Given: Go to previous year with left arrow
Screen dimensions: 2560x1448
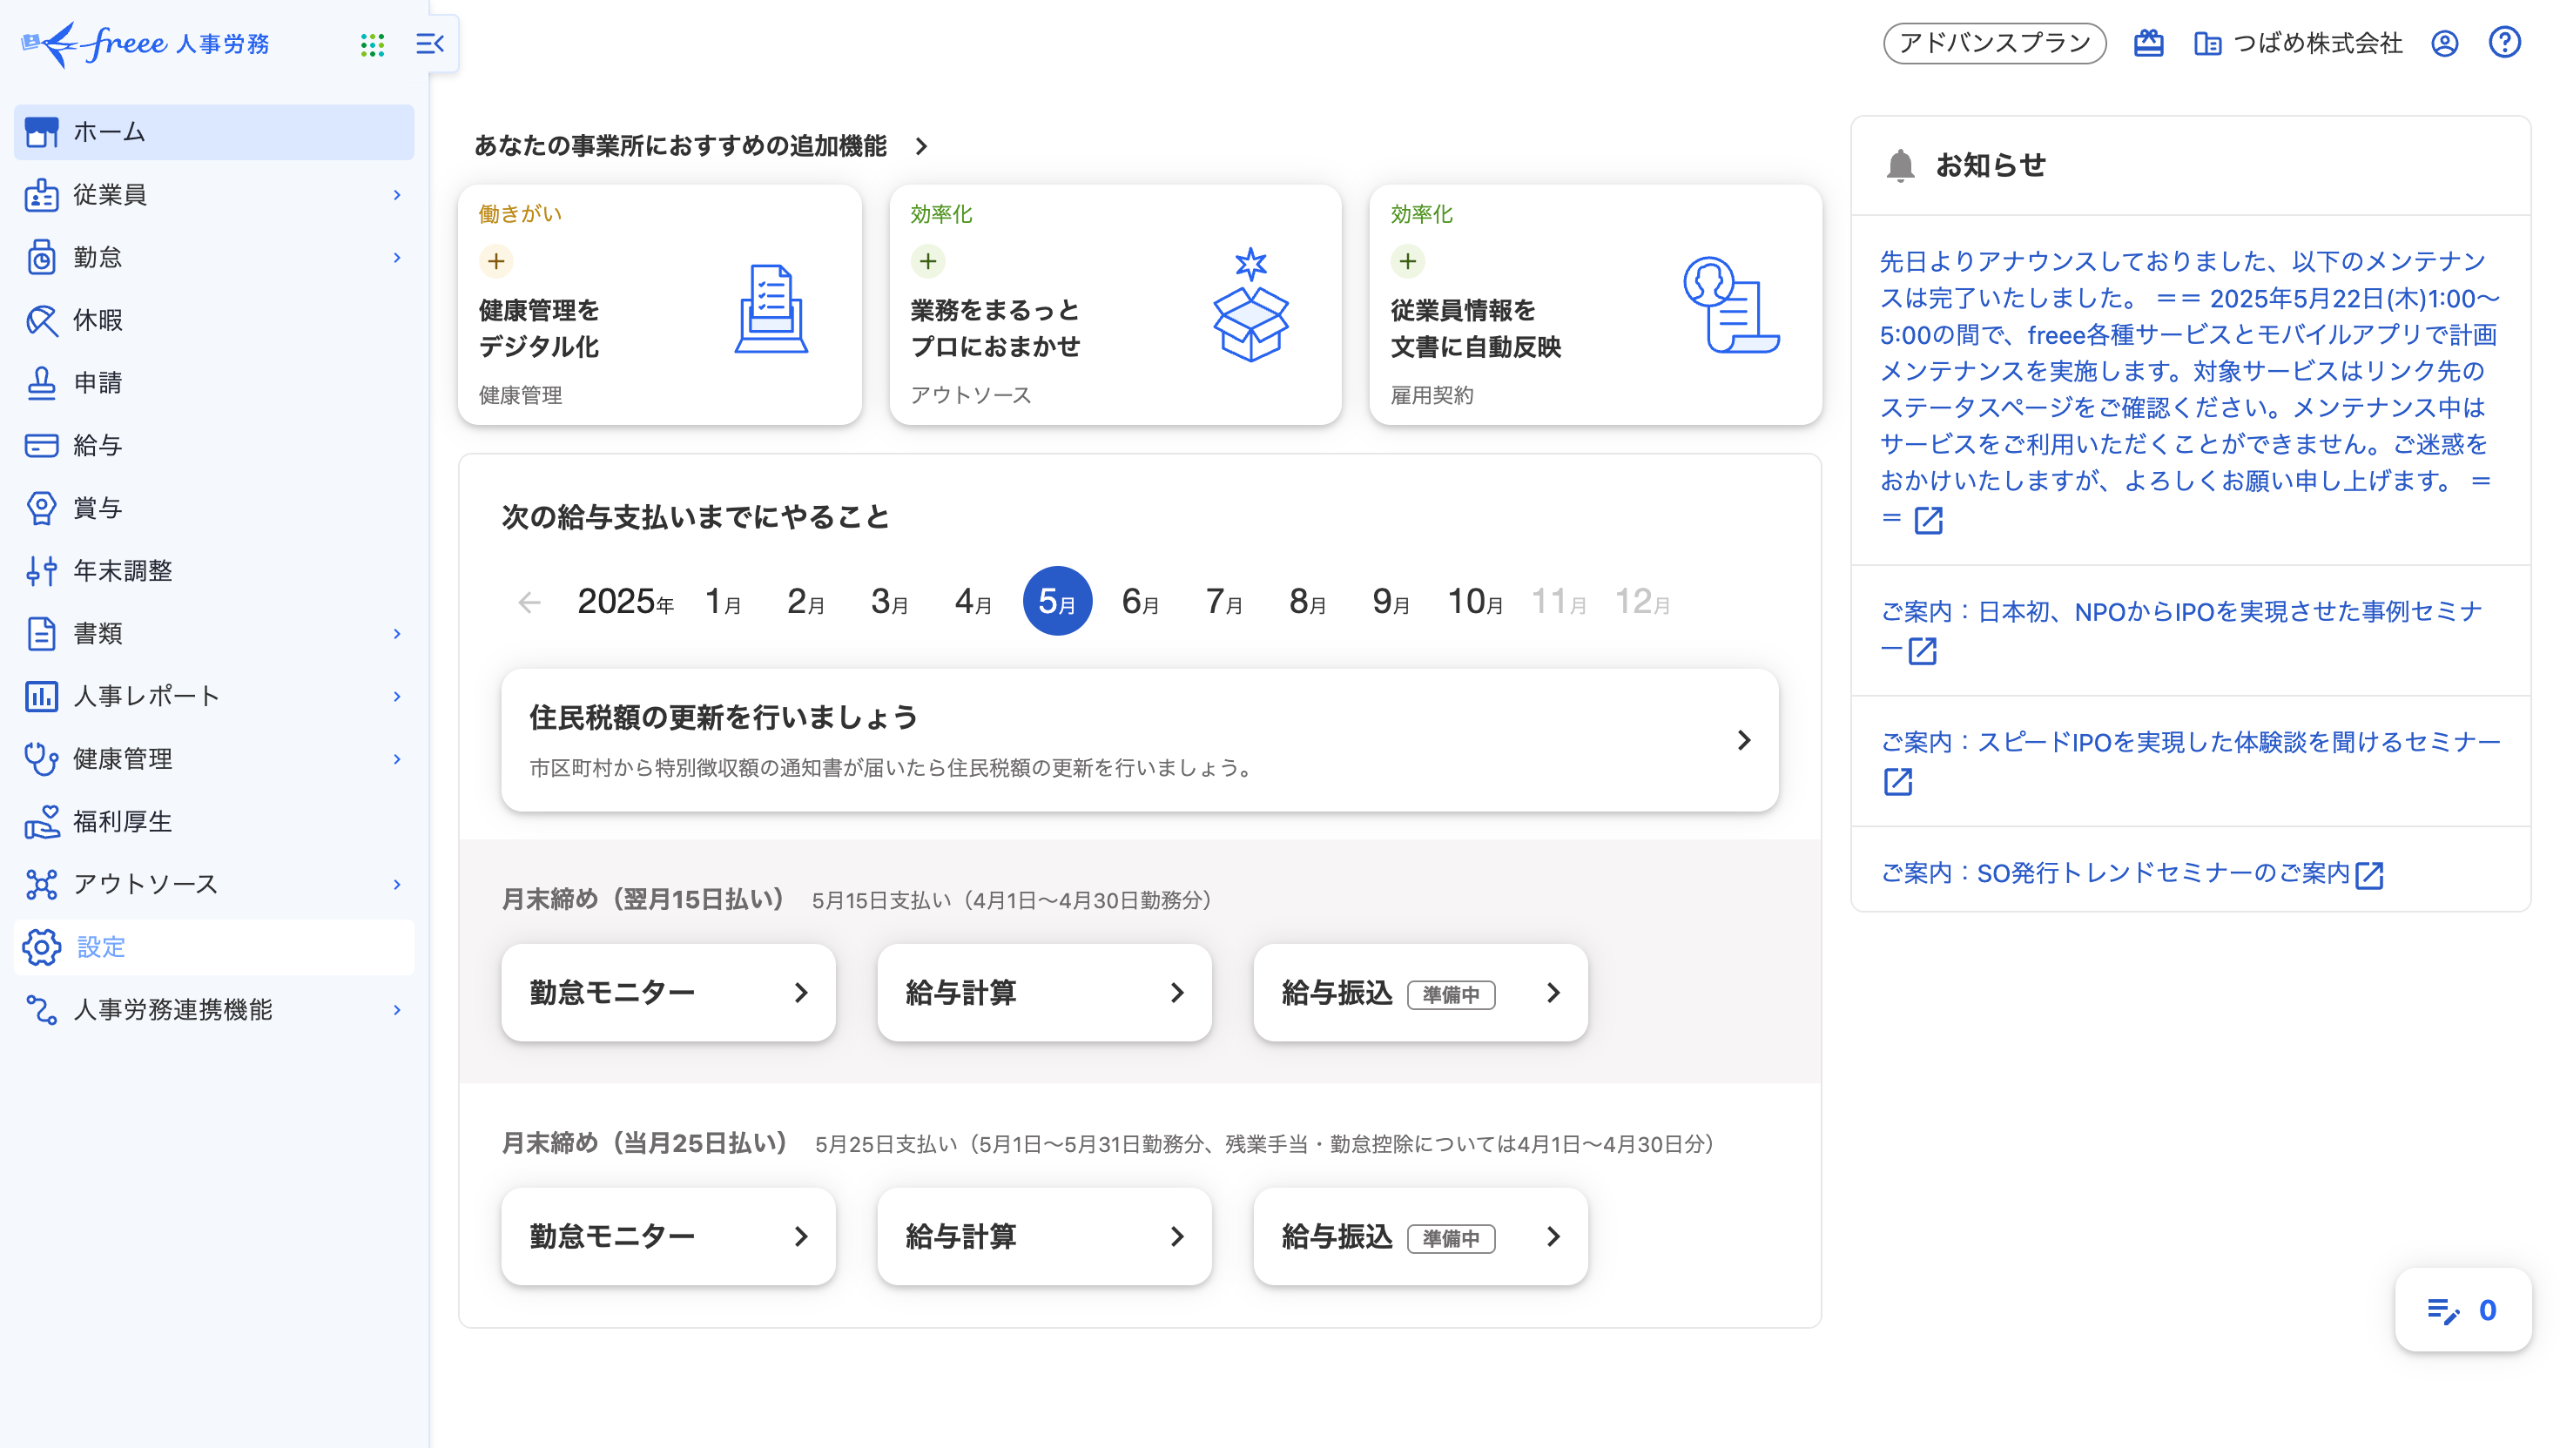Looking at the screenshot, I should (529, 602).
